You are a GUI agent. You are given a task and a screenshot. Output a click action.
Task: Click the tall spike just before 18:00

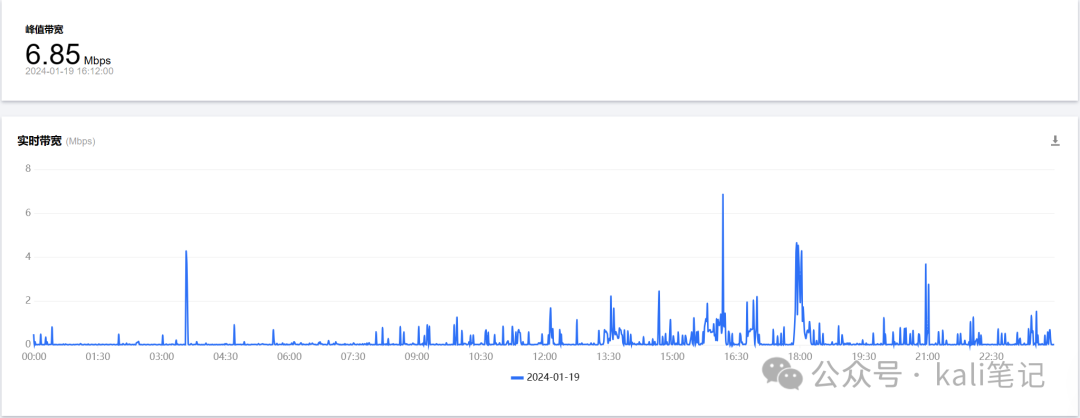pos(797,244)
